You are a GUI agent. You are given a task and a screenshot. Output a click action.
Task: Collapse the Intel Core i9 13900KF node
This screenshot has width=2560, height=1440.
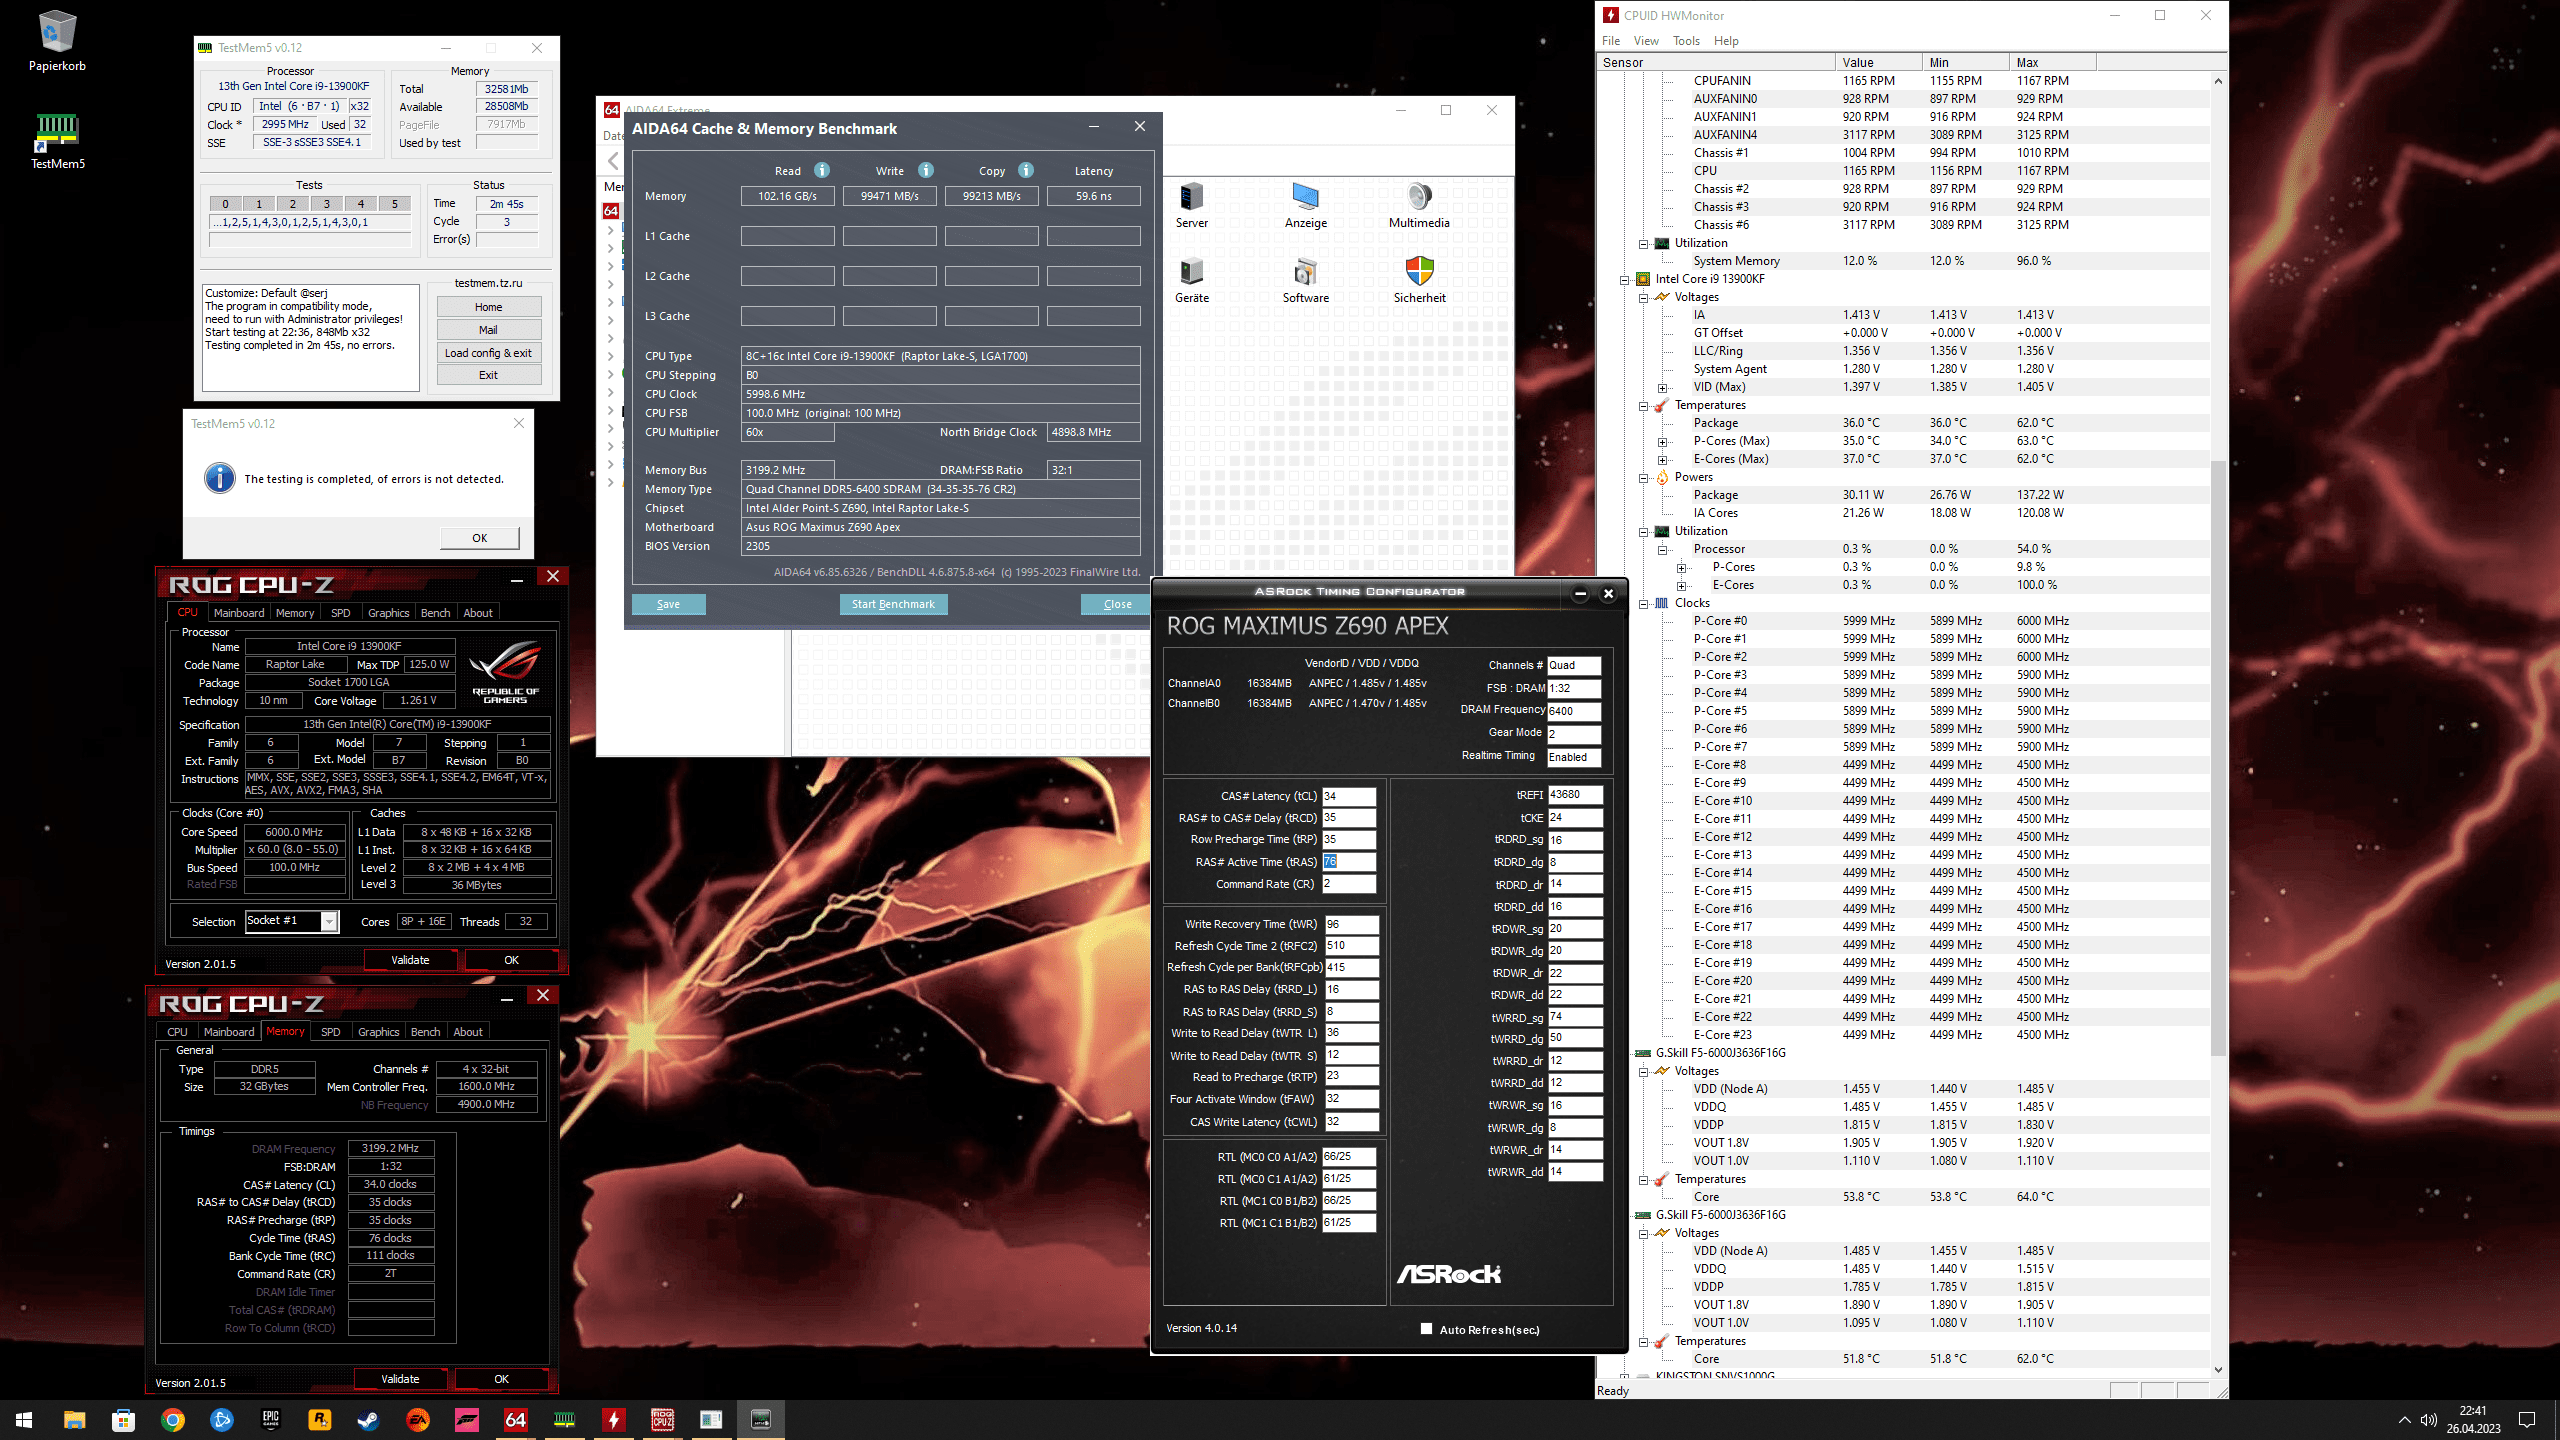(x=1625, y=280)
